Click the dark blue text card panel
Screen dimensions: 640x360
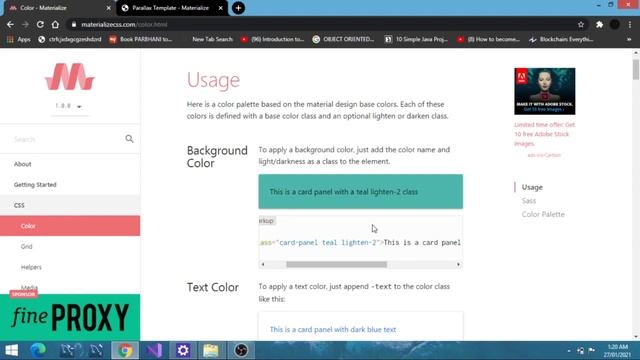point(361,326)
